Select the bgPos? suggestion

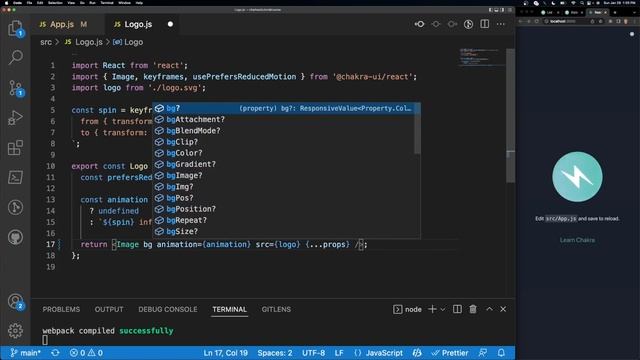pos(283,198)
